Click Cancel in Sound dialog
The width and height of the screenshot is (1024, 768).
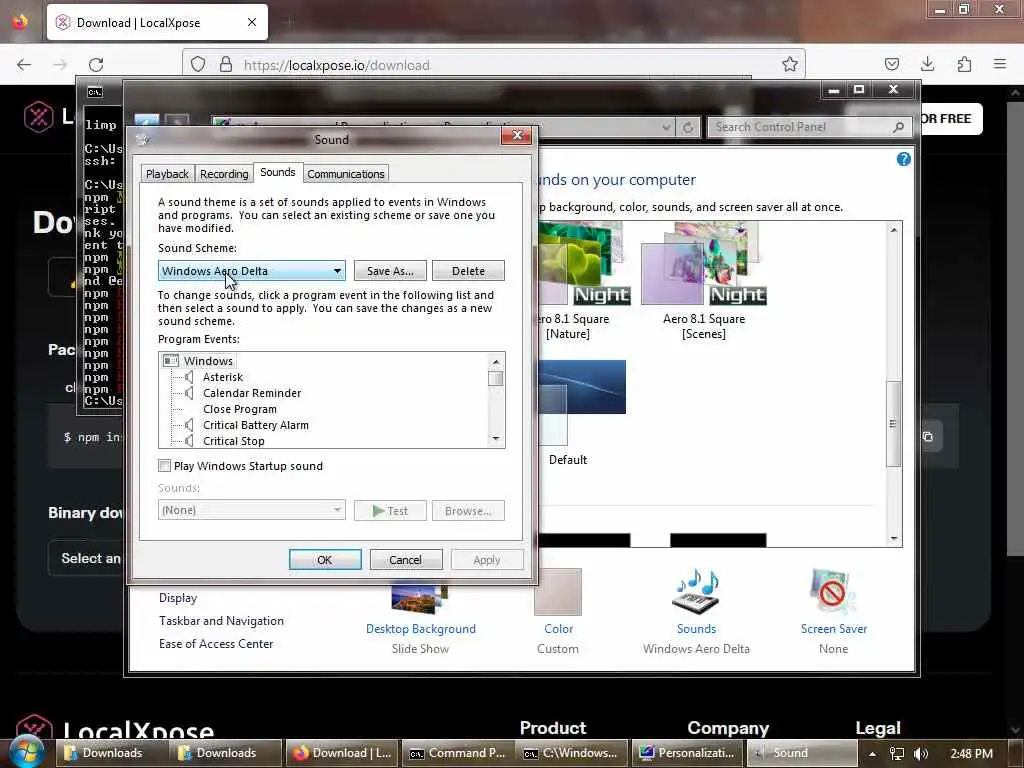[406, 560]
